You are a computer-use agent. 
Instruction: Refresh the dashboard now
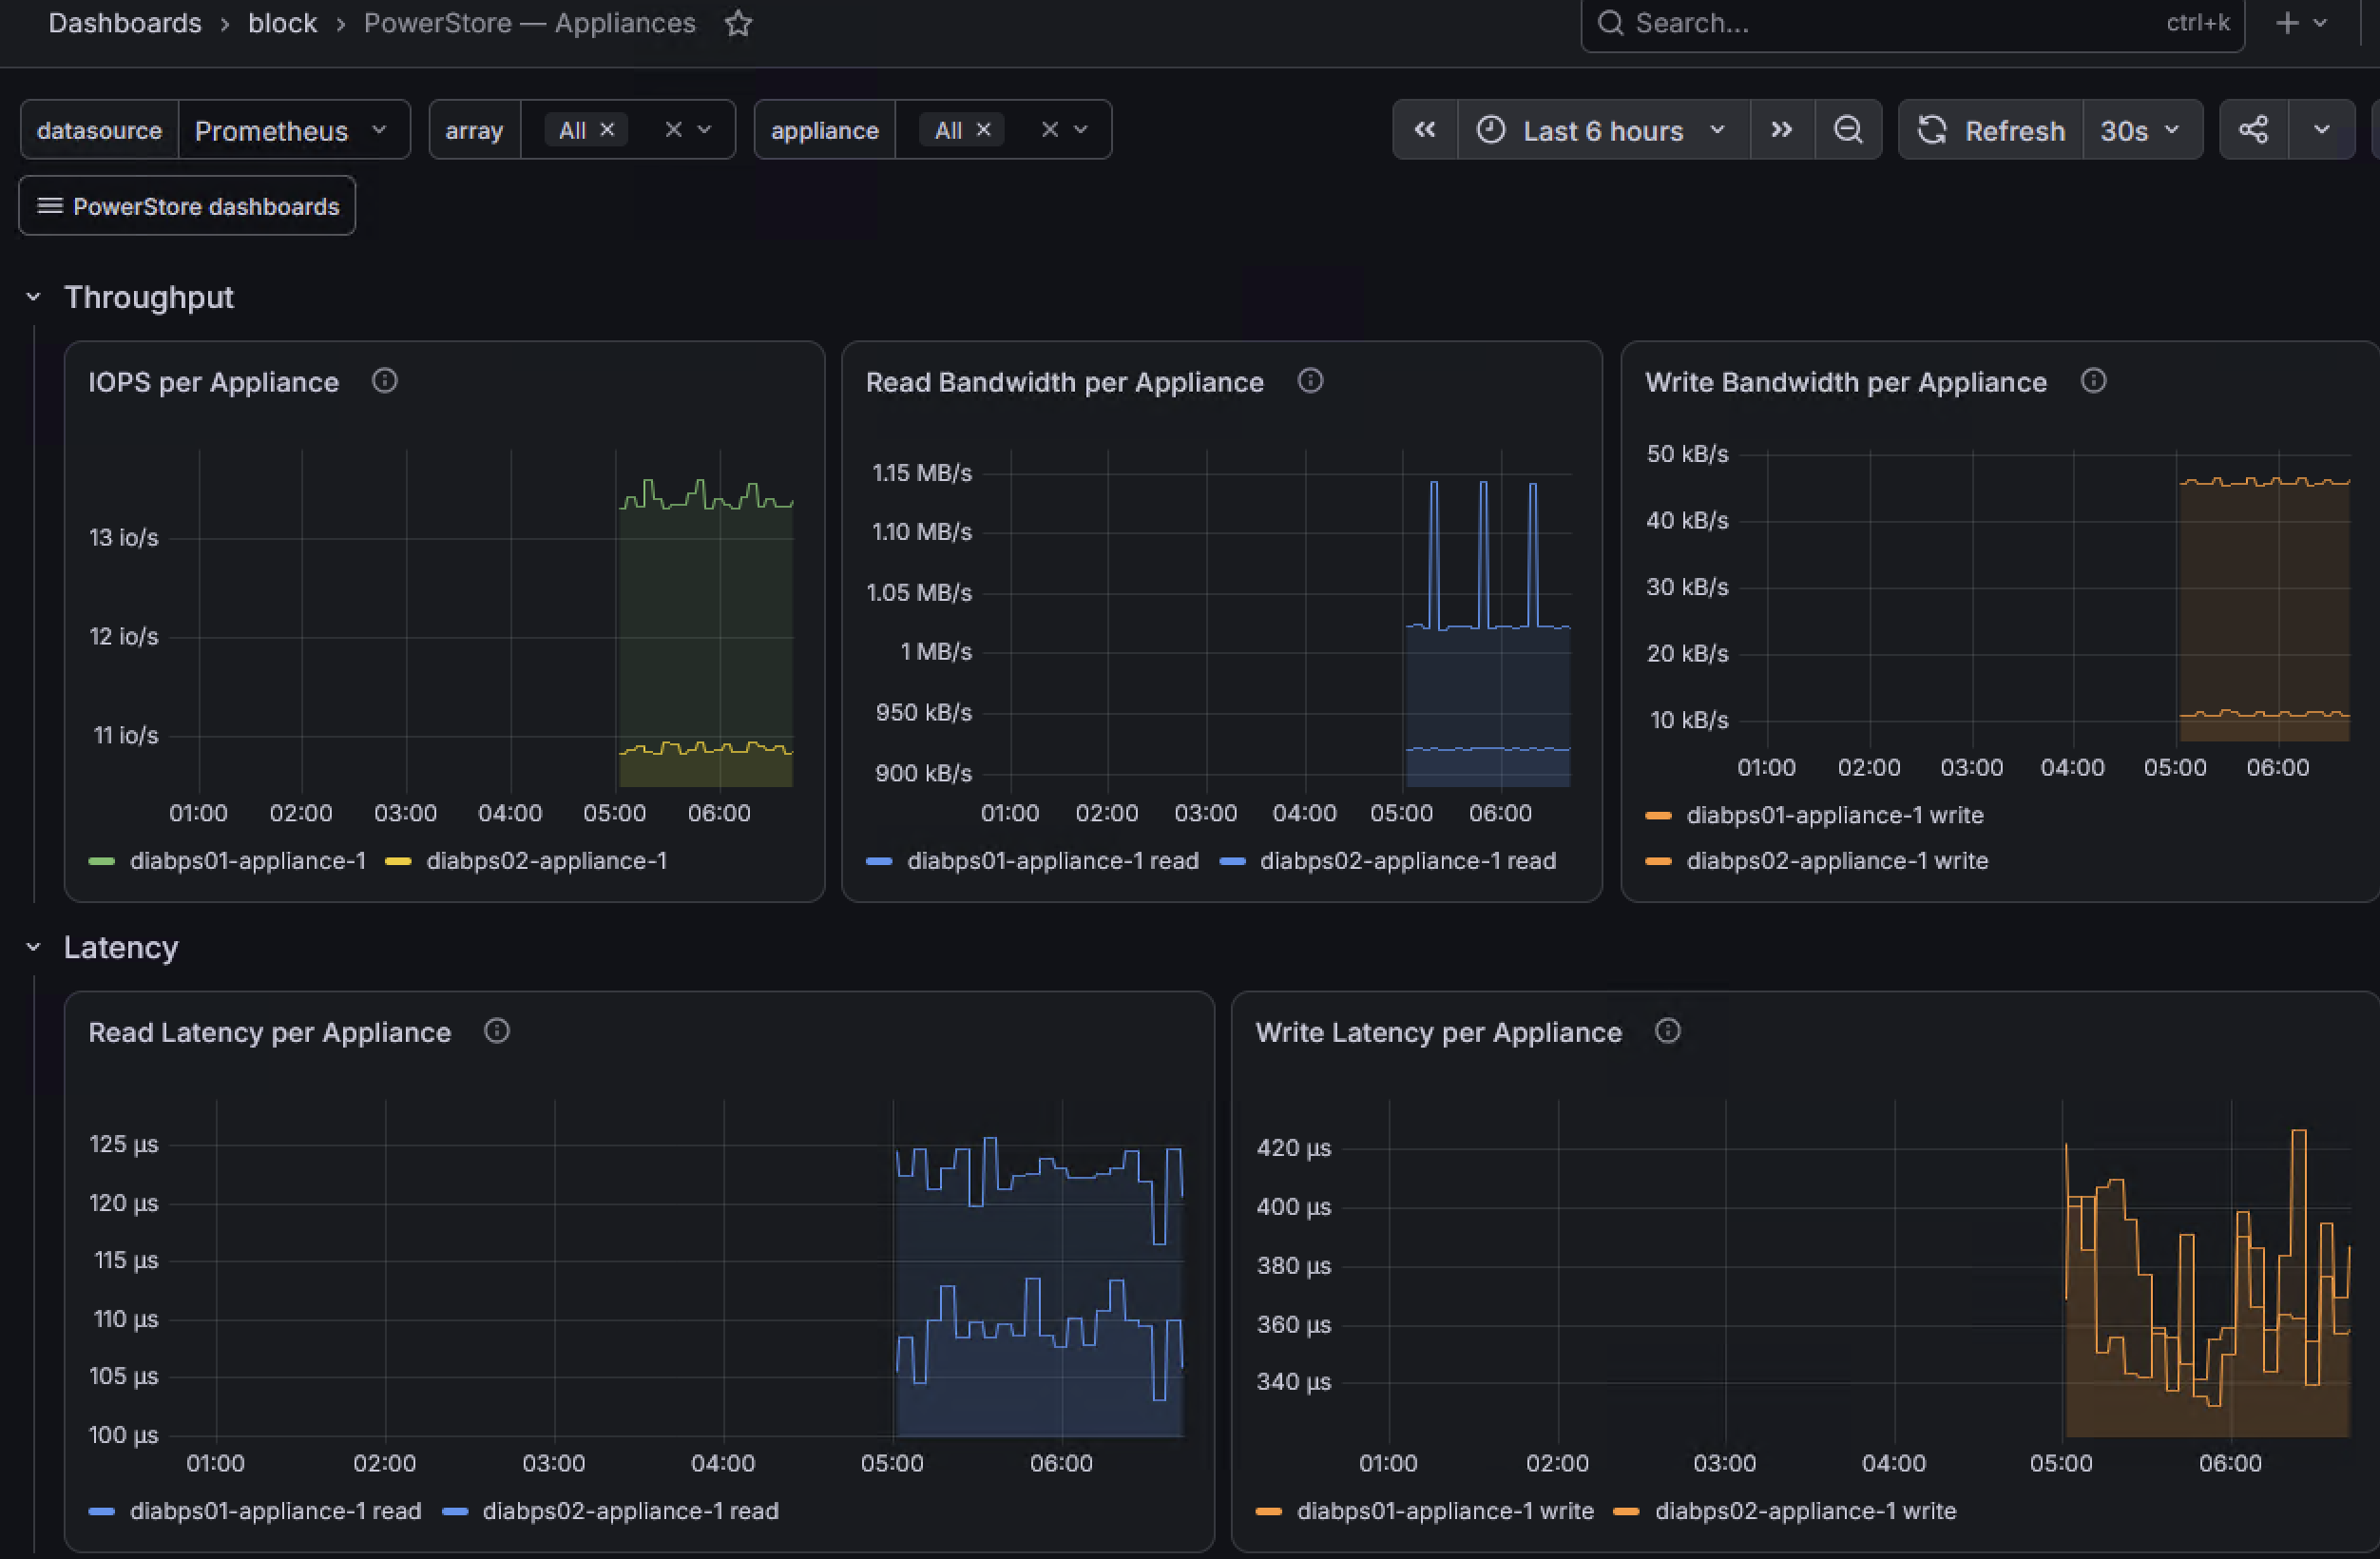[x=1991, y=130]
